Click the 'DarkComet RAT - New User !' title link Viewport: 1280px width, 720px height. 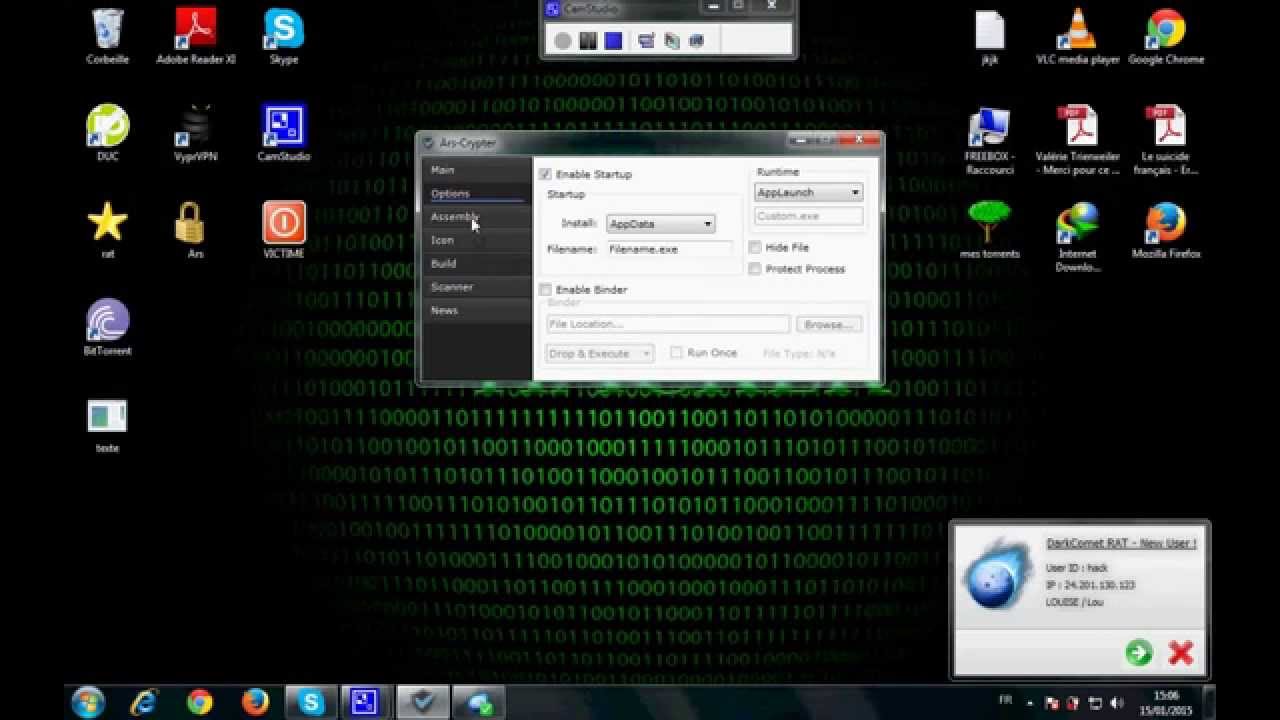[1121, 543]
